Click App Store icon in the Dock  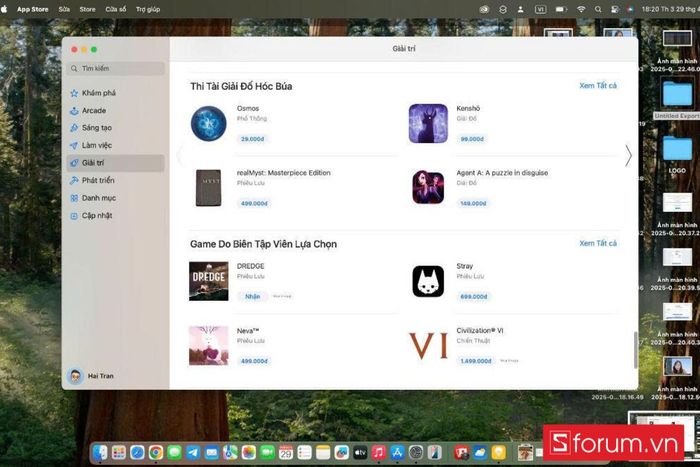(397, 453)
